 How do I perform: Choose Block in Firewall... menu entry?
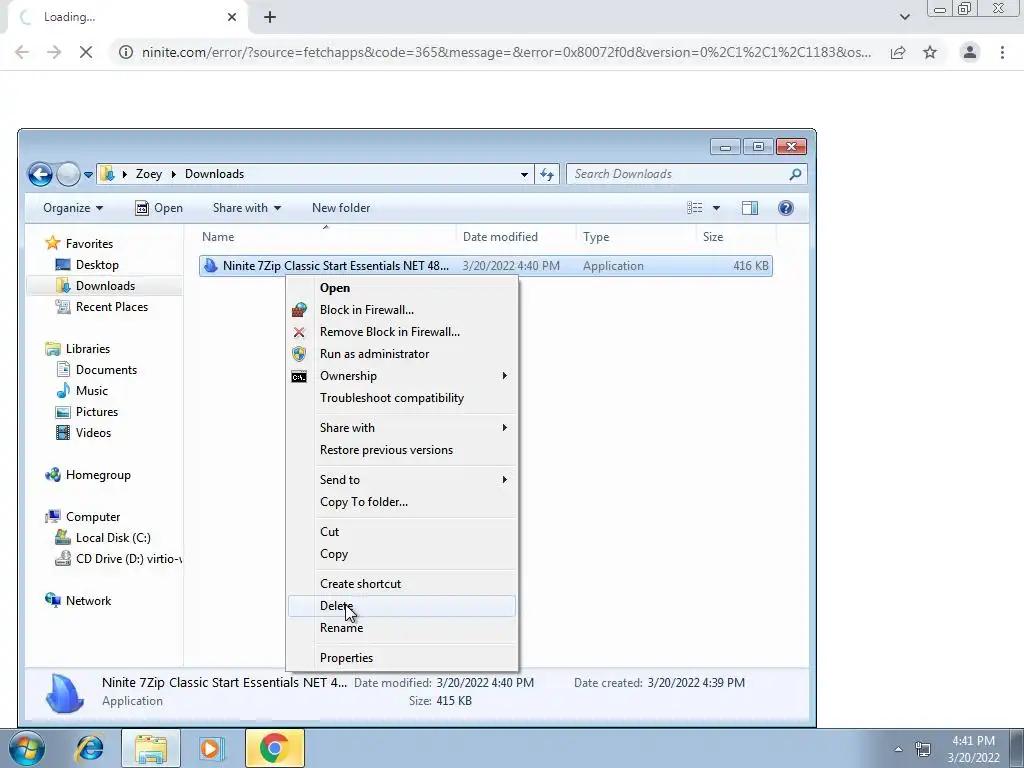402,310
